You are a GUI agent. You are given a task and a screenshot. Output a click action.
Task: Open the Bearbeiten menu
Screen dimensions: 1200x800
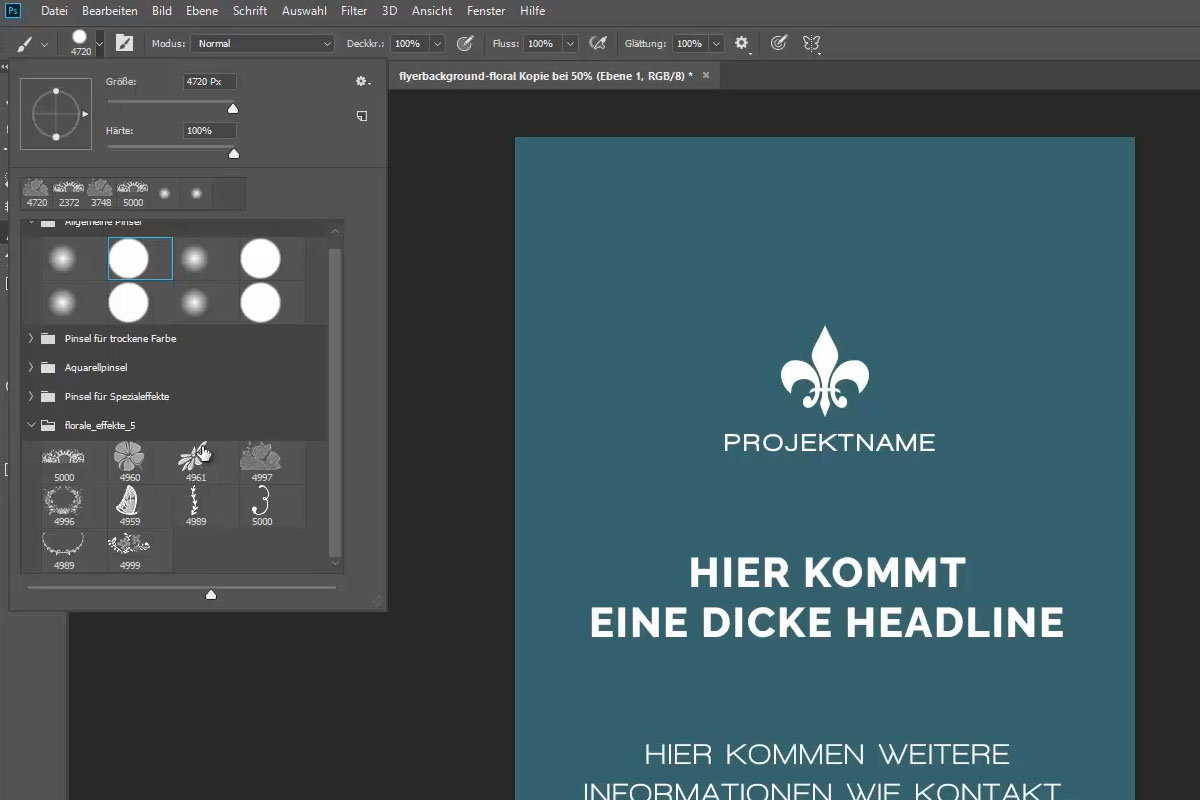(x=110, y=11)
